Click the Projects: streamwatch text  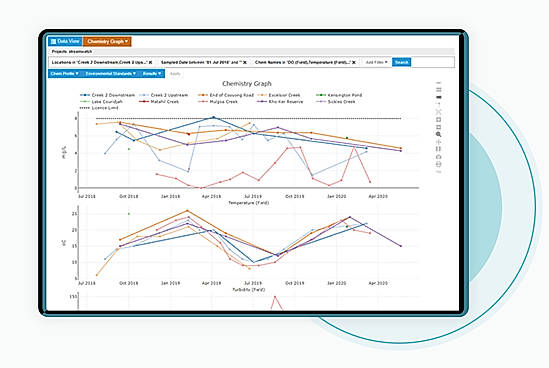pos(72,51)
